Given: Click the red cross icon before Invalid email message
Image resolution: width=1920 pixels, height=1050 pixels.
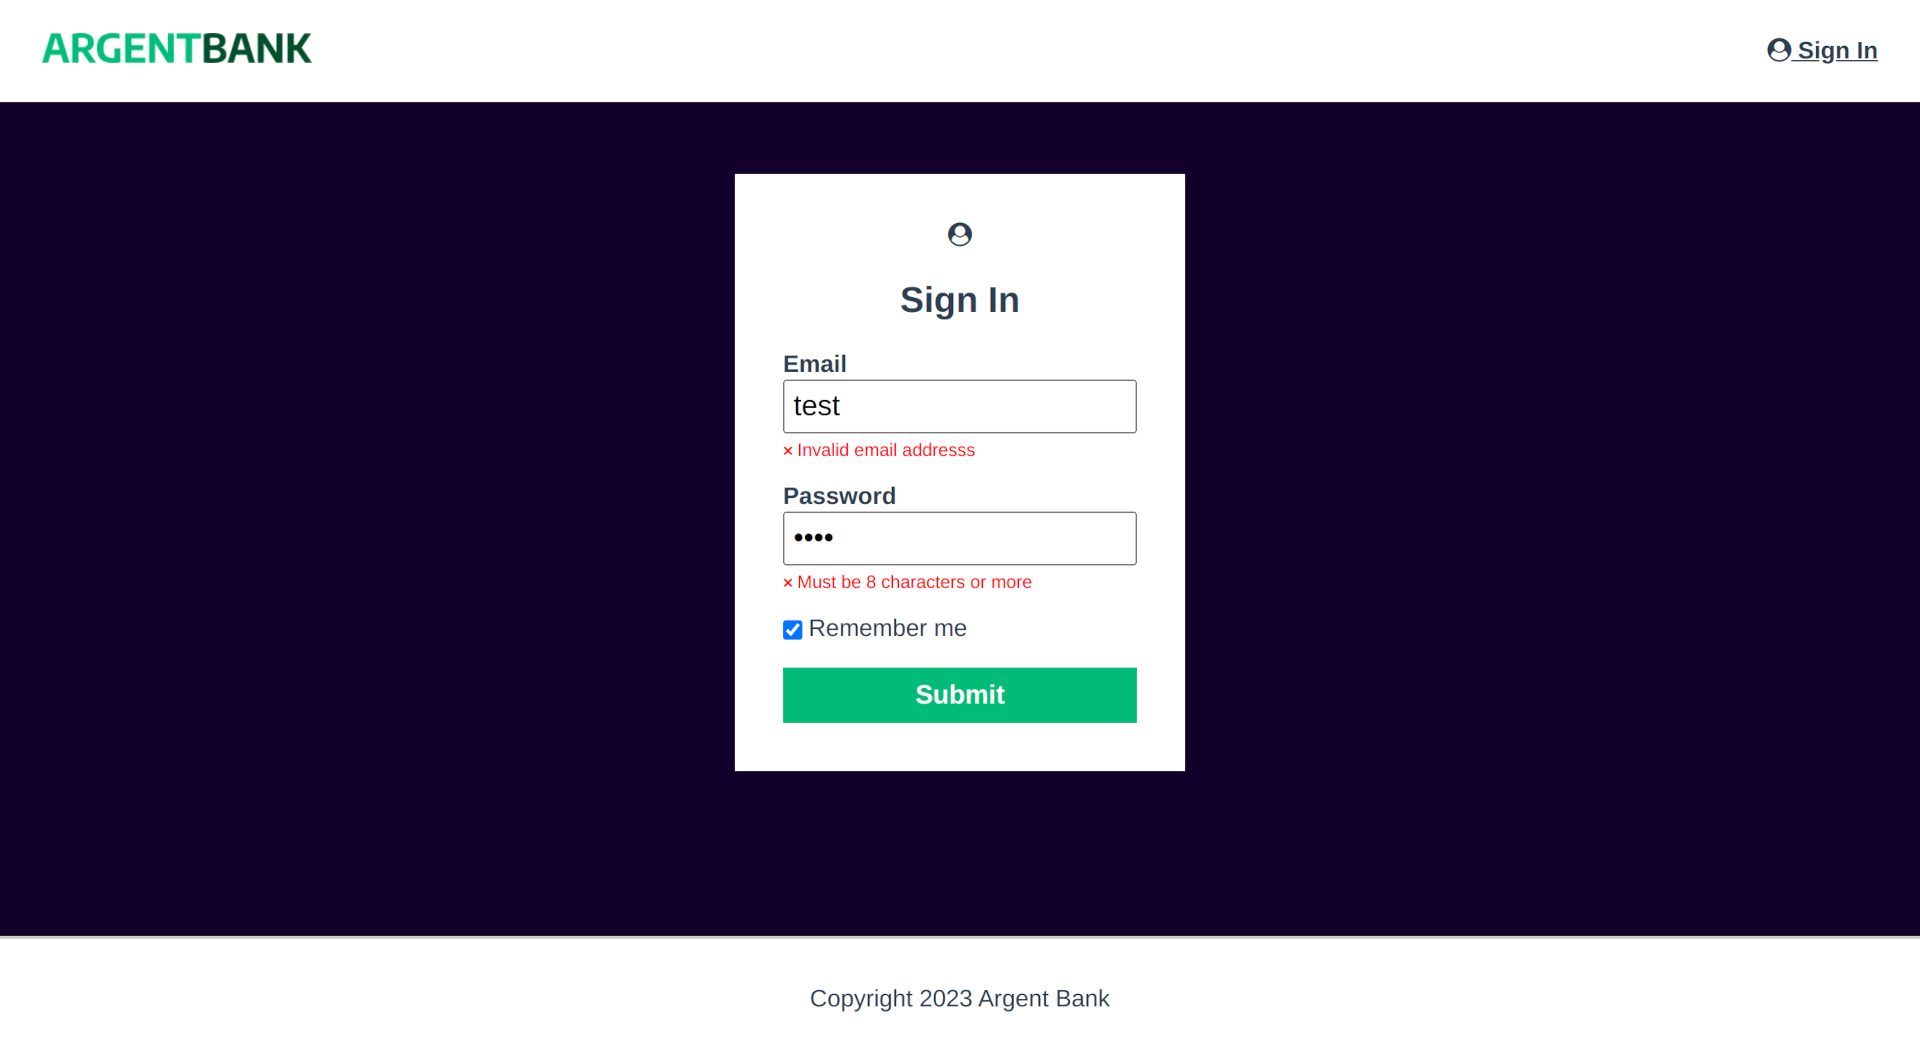Looking at the screenshot, I should (787, 450).
